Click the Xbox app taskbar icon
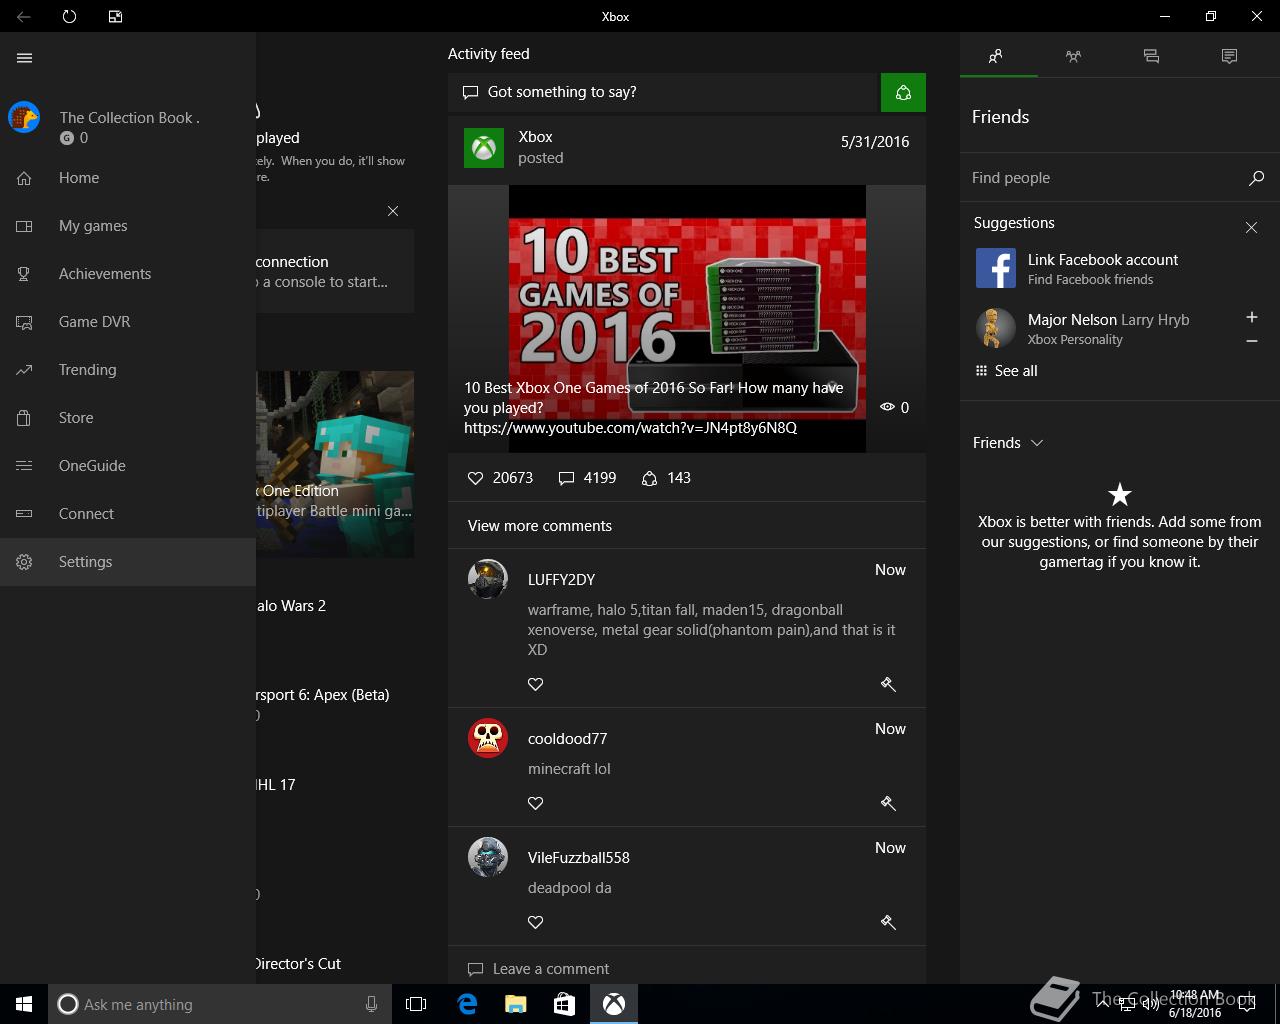Viewport: 1280px width, 1024px height. 613,1004
